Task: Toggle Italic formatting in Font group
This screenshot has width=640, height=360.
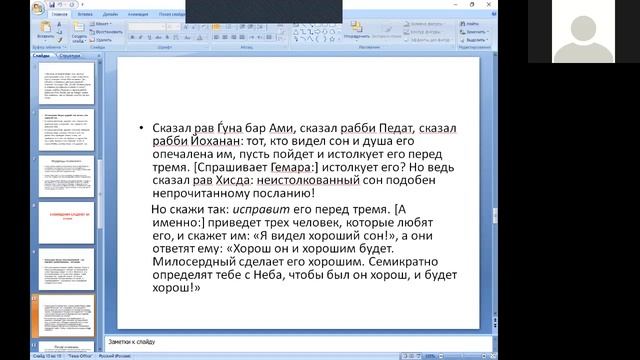Action: point(141,37)
